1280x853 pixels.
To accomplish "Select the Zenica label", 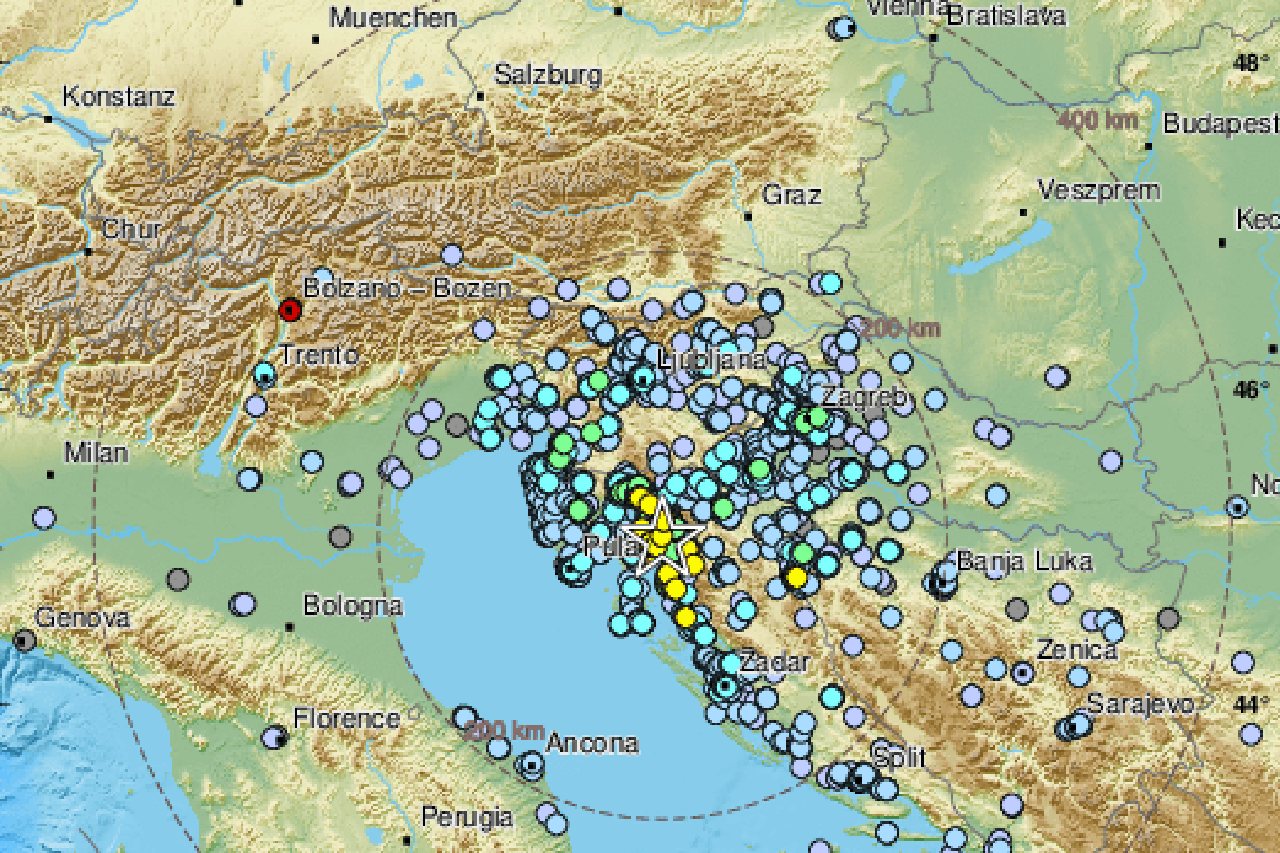I will tap(1076, 651).
